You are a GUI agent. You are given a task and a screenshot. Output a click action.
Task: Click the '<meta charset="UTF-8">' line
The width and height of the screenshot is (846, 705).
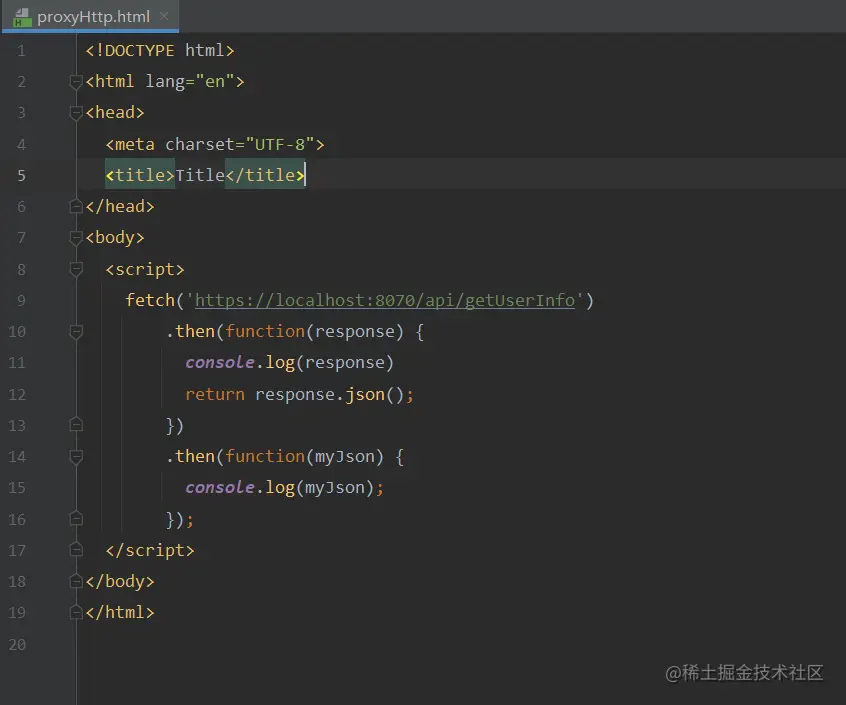215,144
